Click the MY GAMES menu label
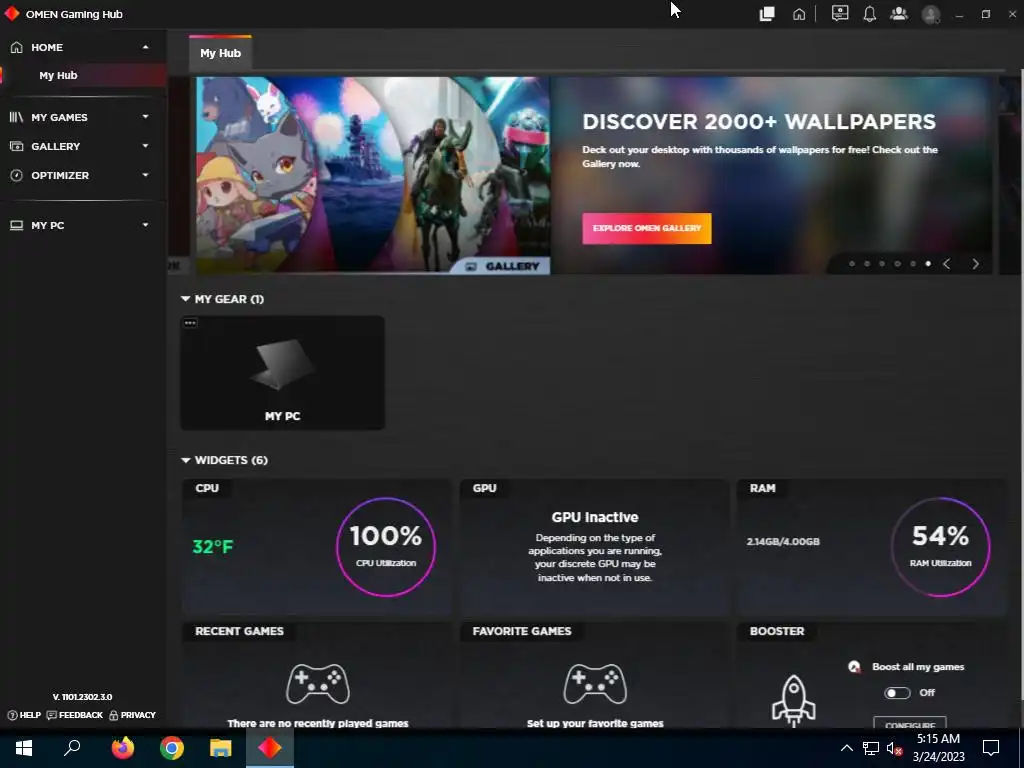This screenshot has height=768, width=1024. point(59,117)
